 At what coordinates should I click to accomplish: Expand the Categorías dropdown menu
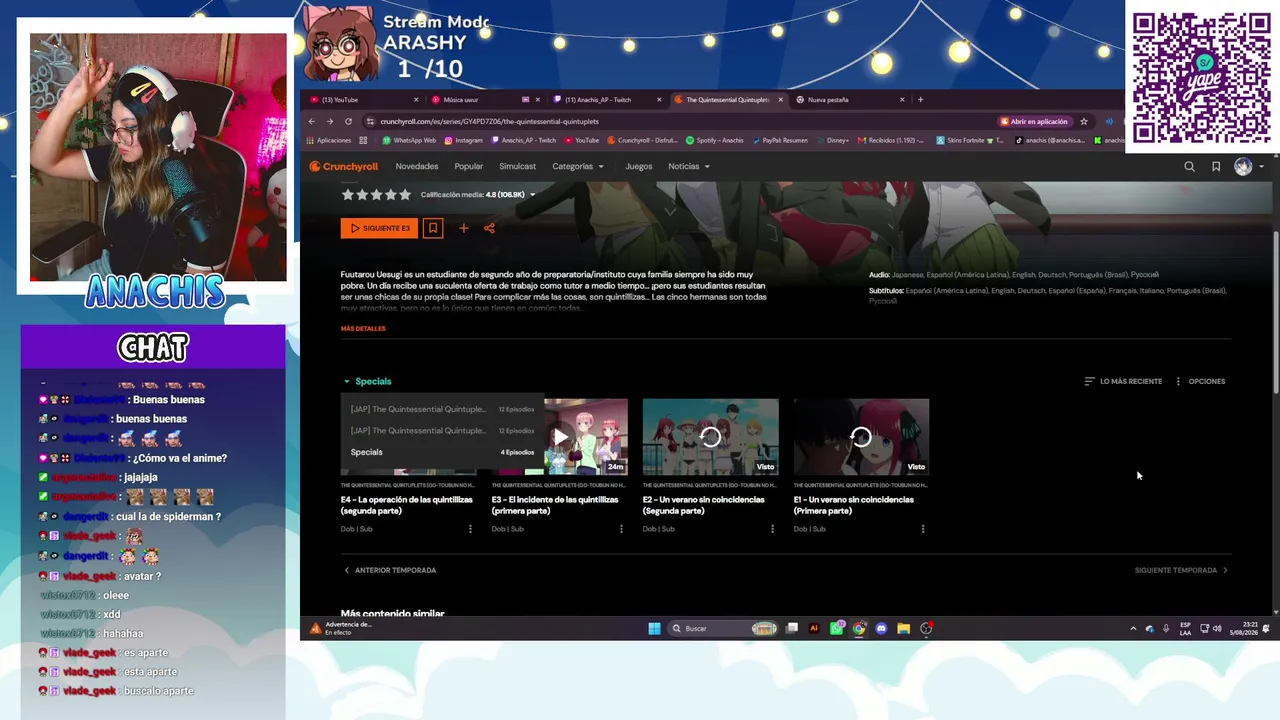[x=578, y=167]
